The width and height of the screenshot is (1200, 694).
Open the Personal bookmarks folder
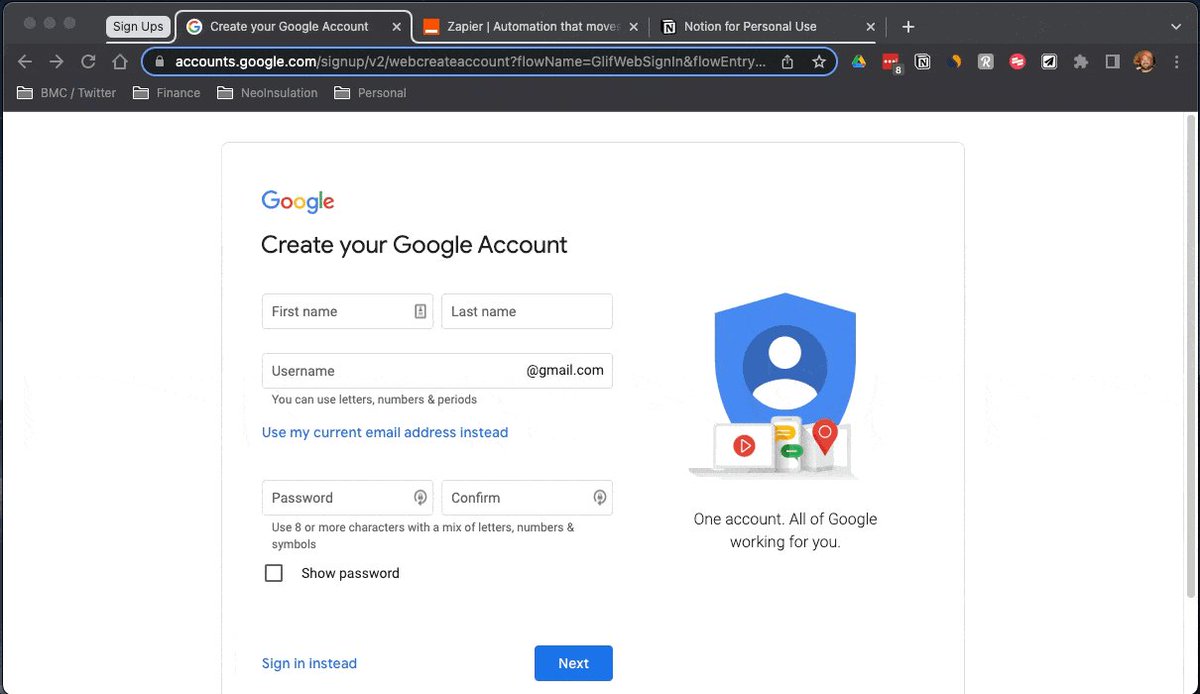371,93
